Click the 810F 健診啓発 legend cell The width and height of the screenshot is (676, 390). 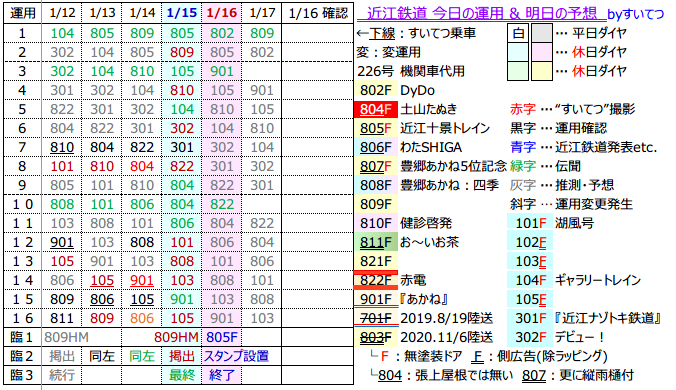click(376, 223)
